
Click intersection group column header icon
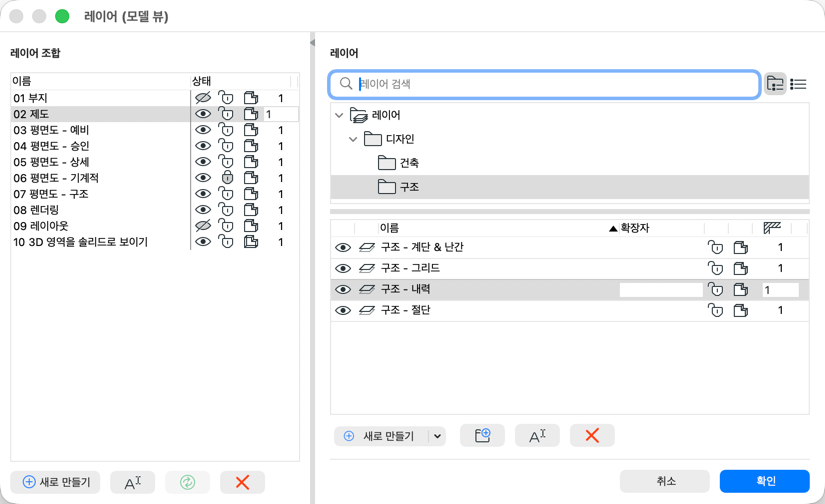coord(772,228)
